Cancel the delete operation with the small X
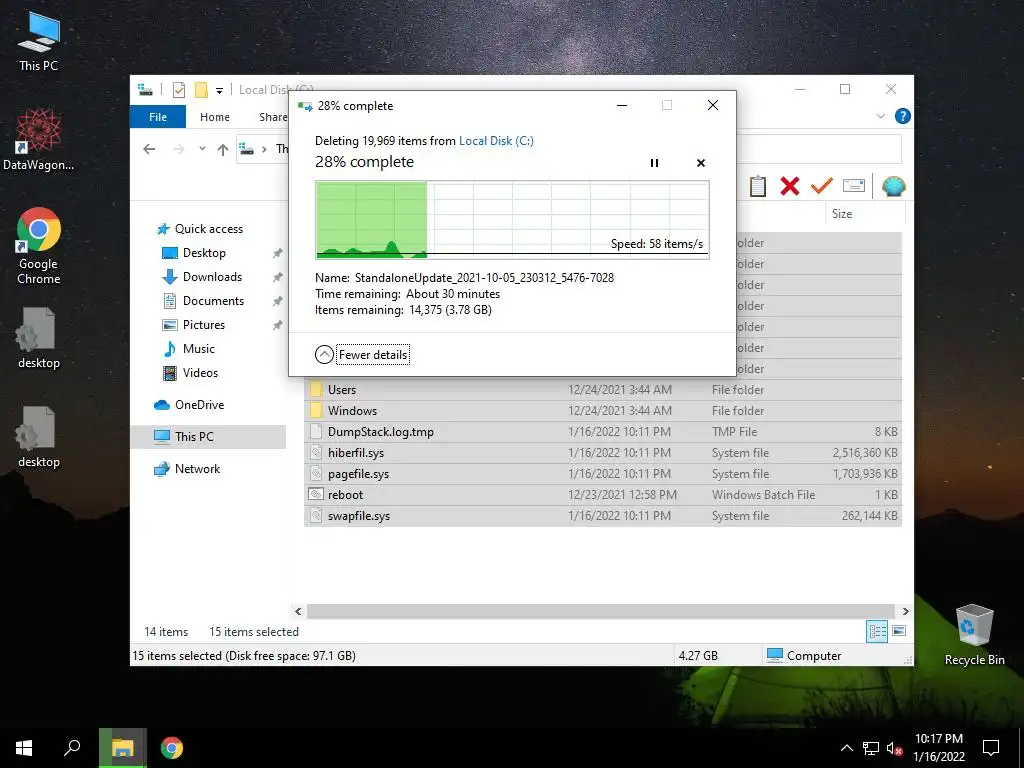The width and height of the screenshot is (1024, 768). pyautogui.click(x=701, y=163)
